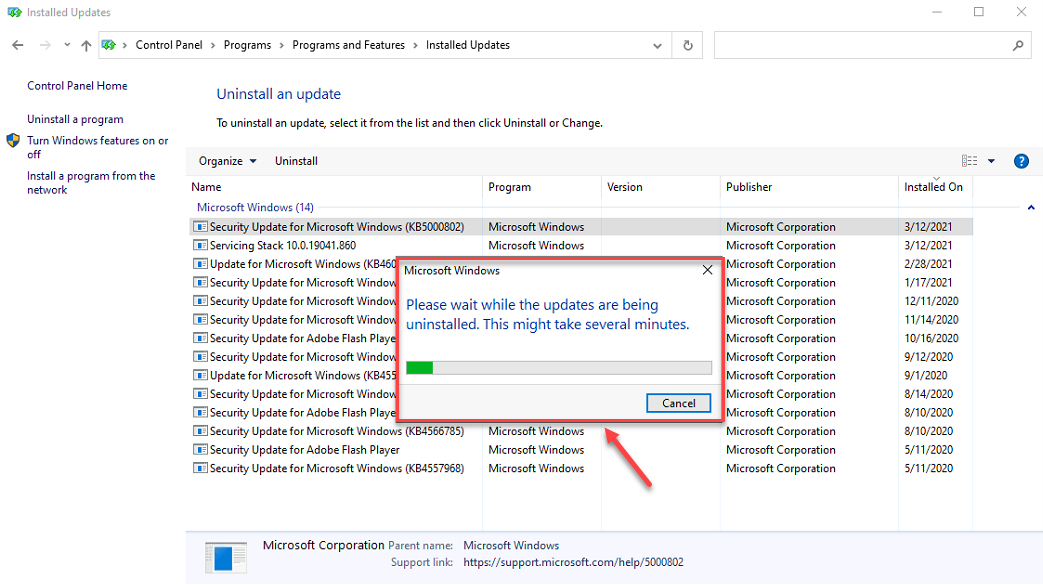The image size is (1043, 585).
Task: Click Uninstall in the toolbar
Action: [296, 161]
